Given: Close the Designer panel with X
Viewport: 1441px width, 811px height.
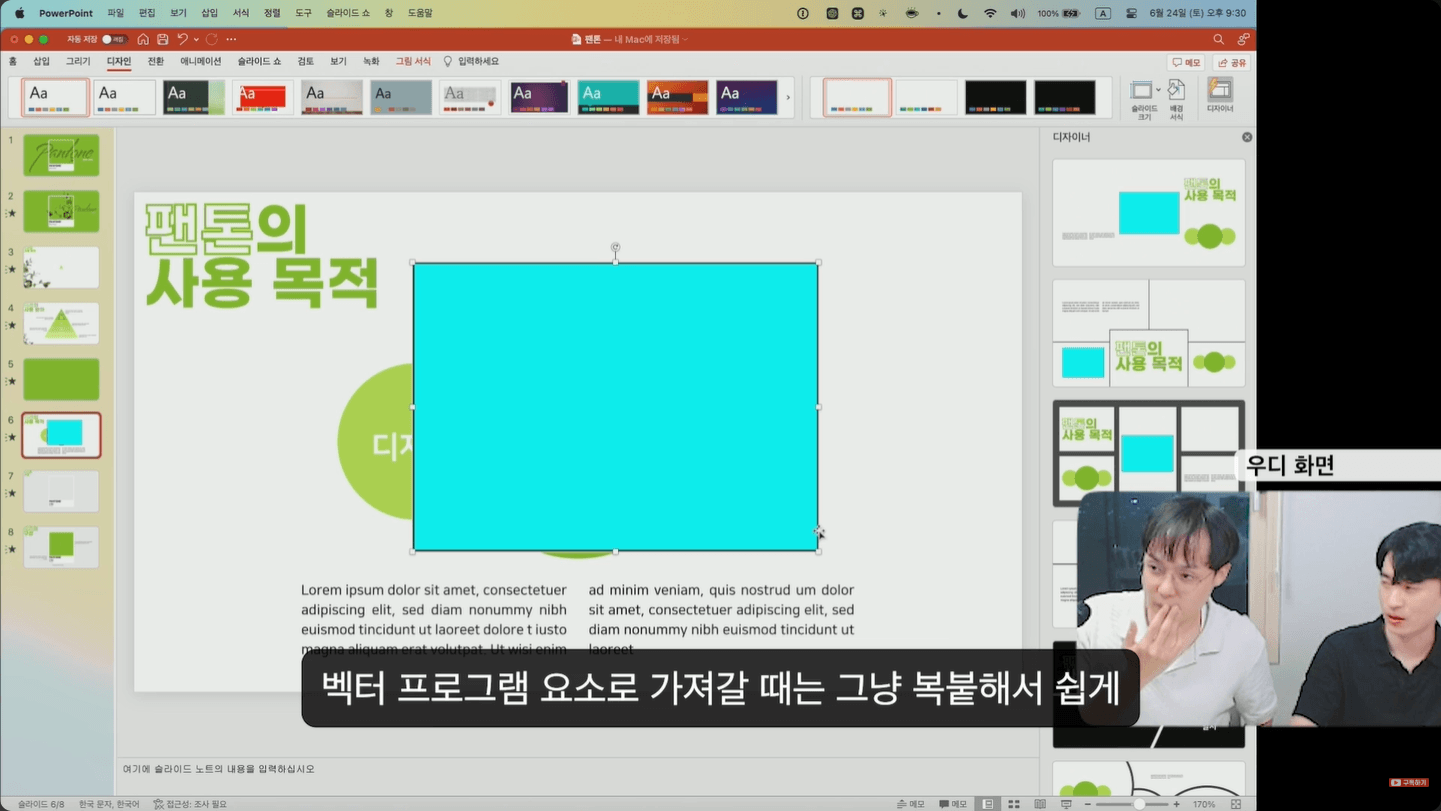Looking at the screenshot, I should point(1247,137).
